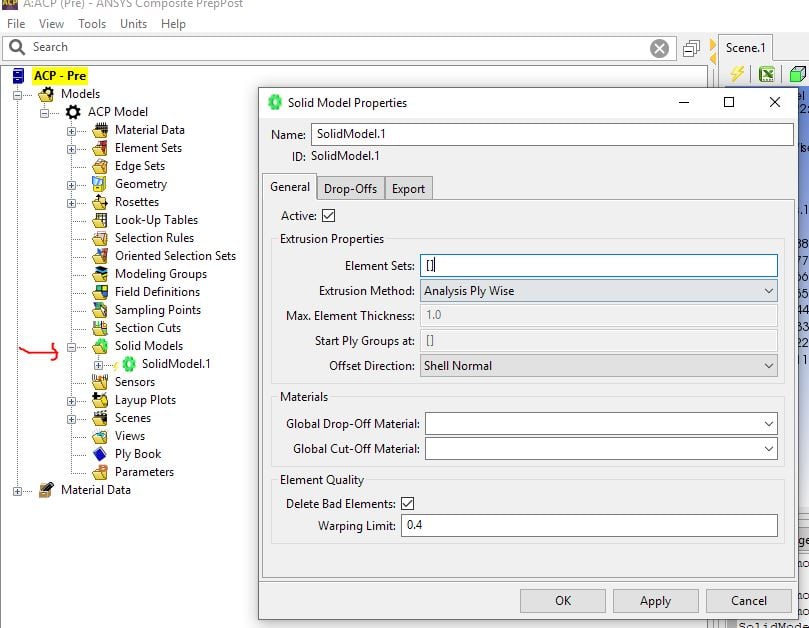Expand the Element Sets node
Screen dimensions: 809x628
tap(71, 149)
